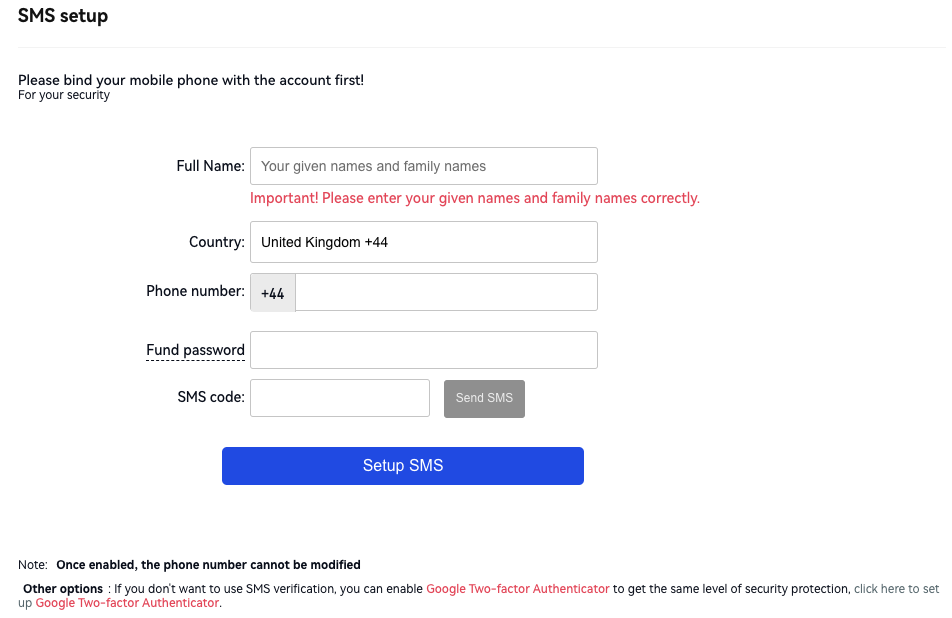This screenshot has height=618, width=952.
Task: Click the Full Name input field
Action: [423, 166]
